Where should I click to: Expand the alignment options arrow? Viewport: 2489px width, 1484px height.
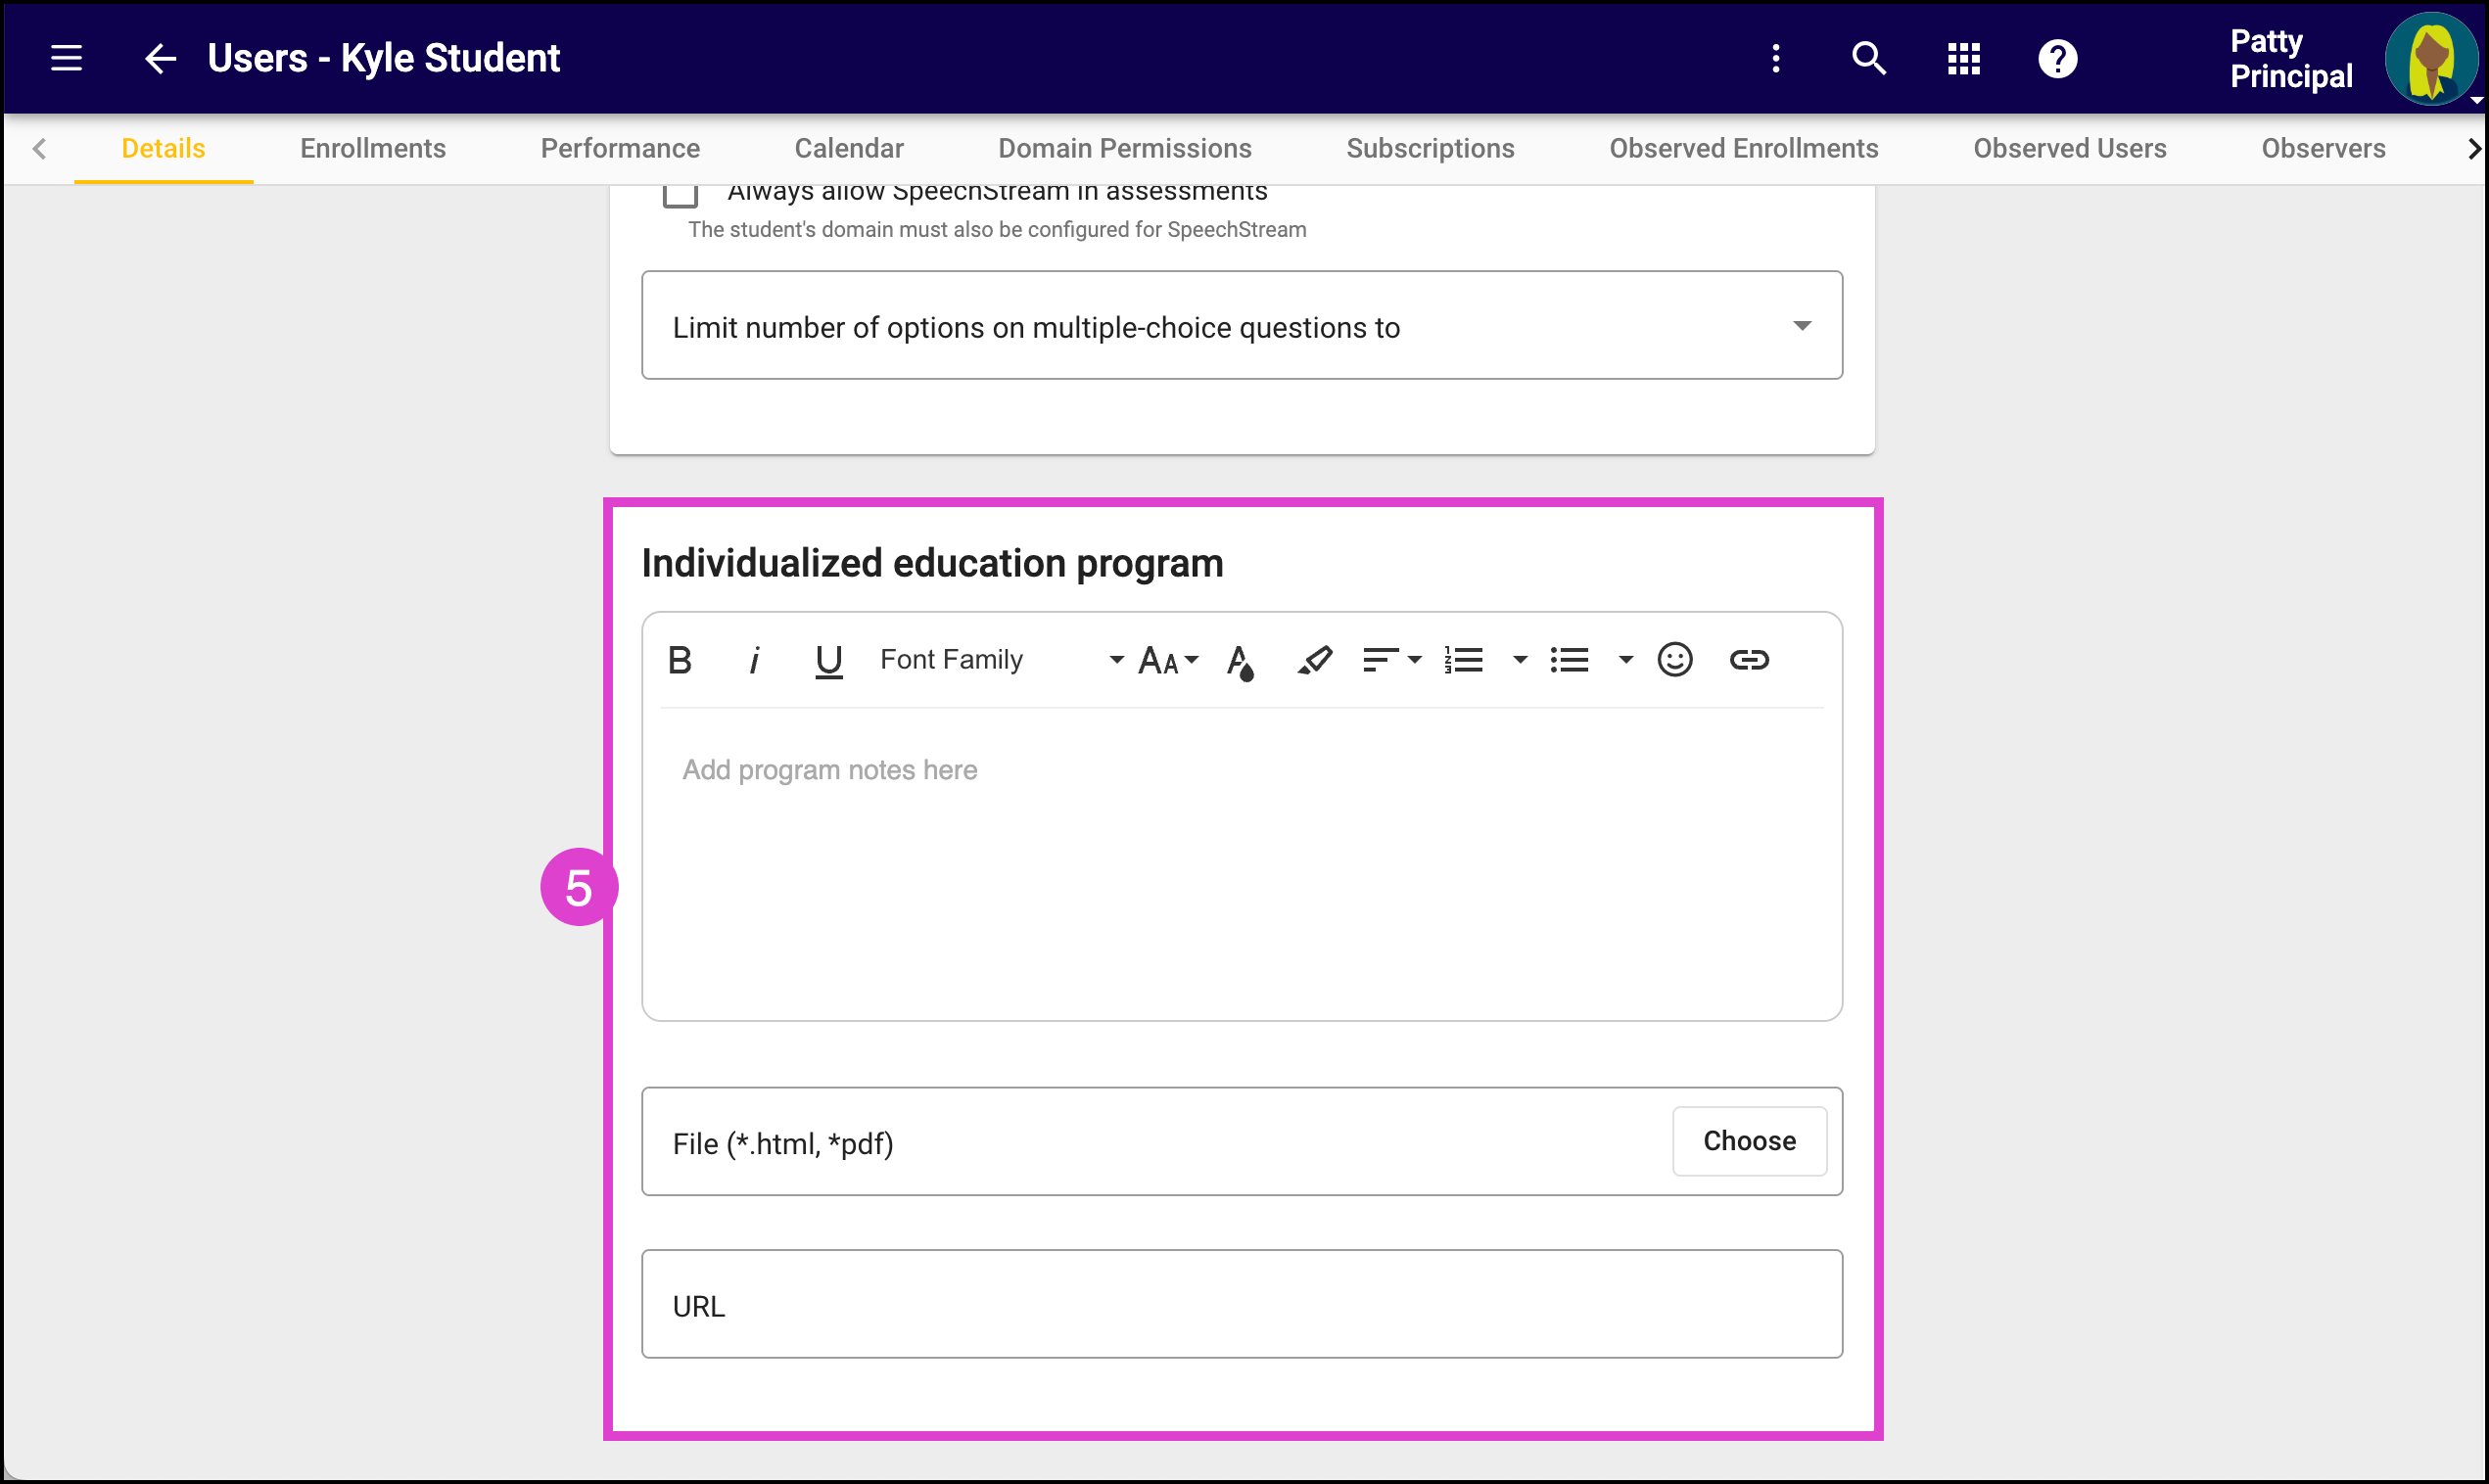click(1415, 660)
